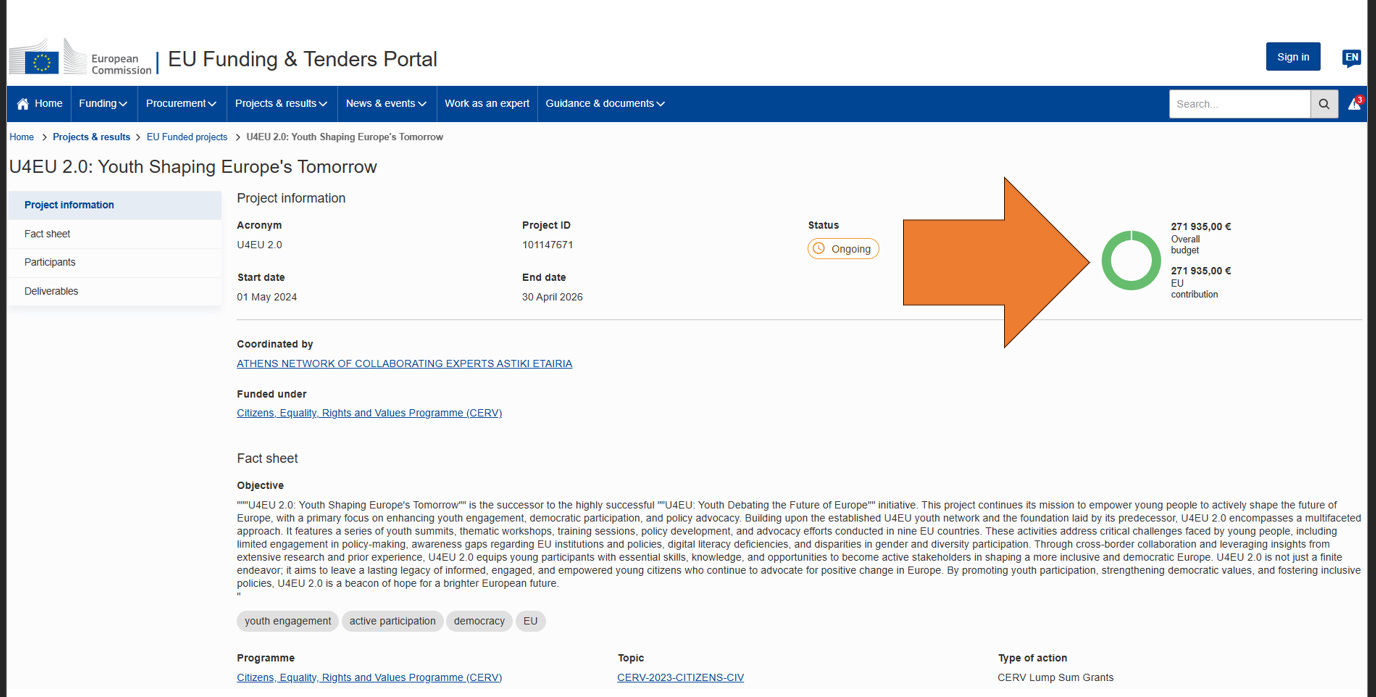Select Fact sheet in the sidebar
Image resolution: width=1376 pixels, height=697 pixels.
[115, 234]
